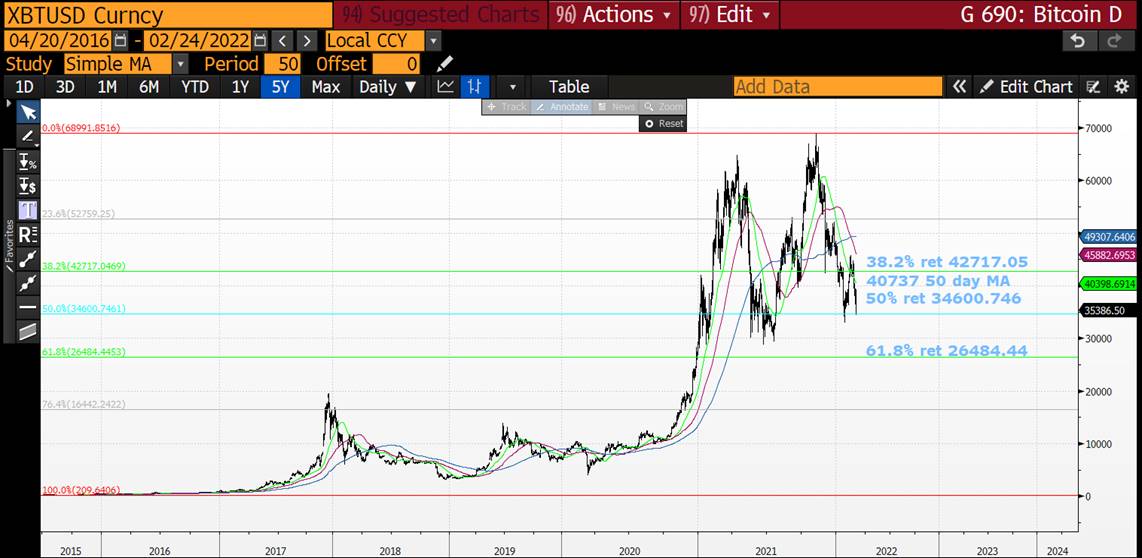Click the pencil icon beside Offset

445,64
